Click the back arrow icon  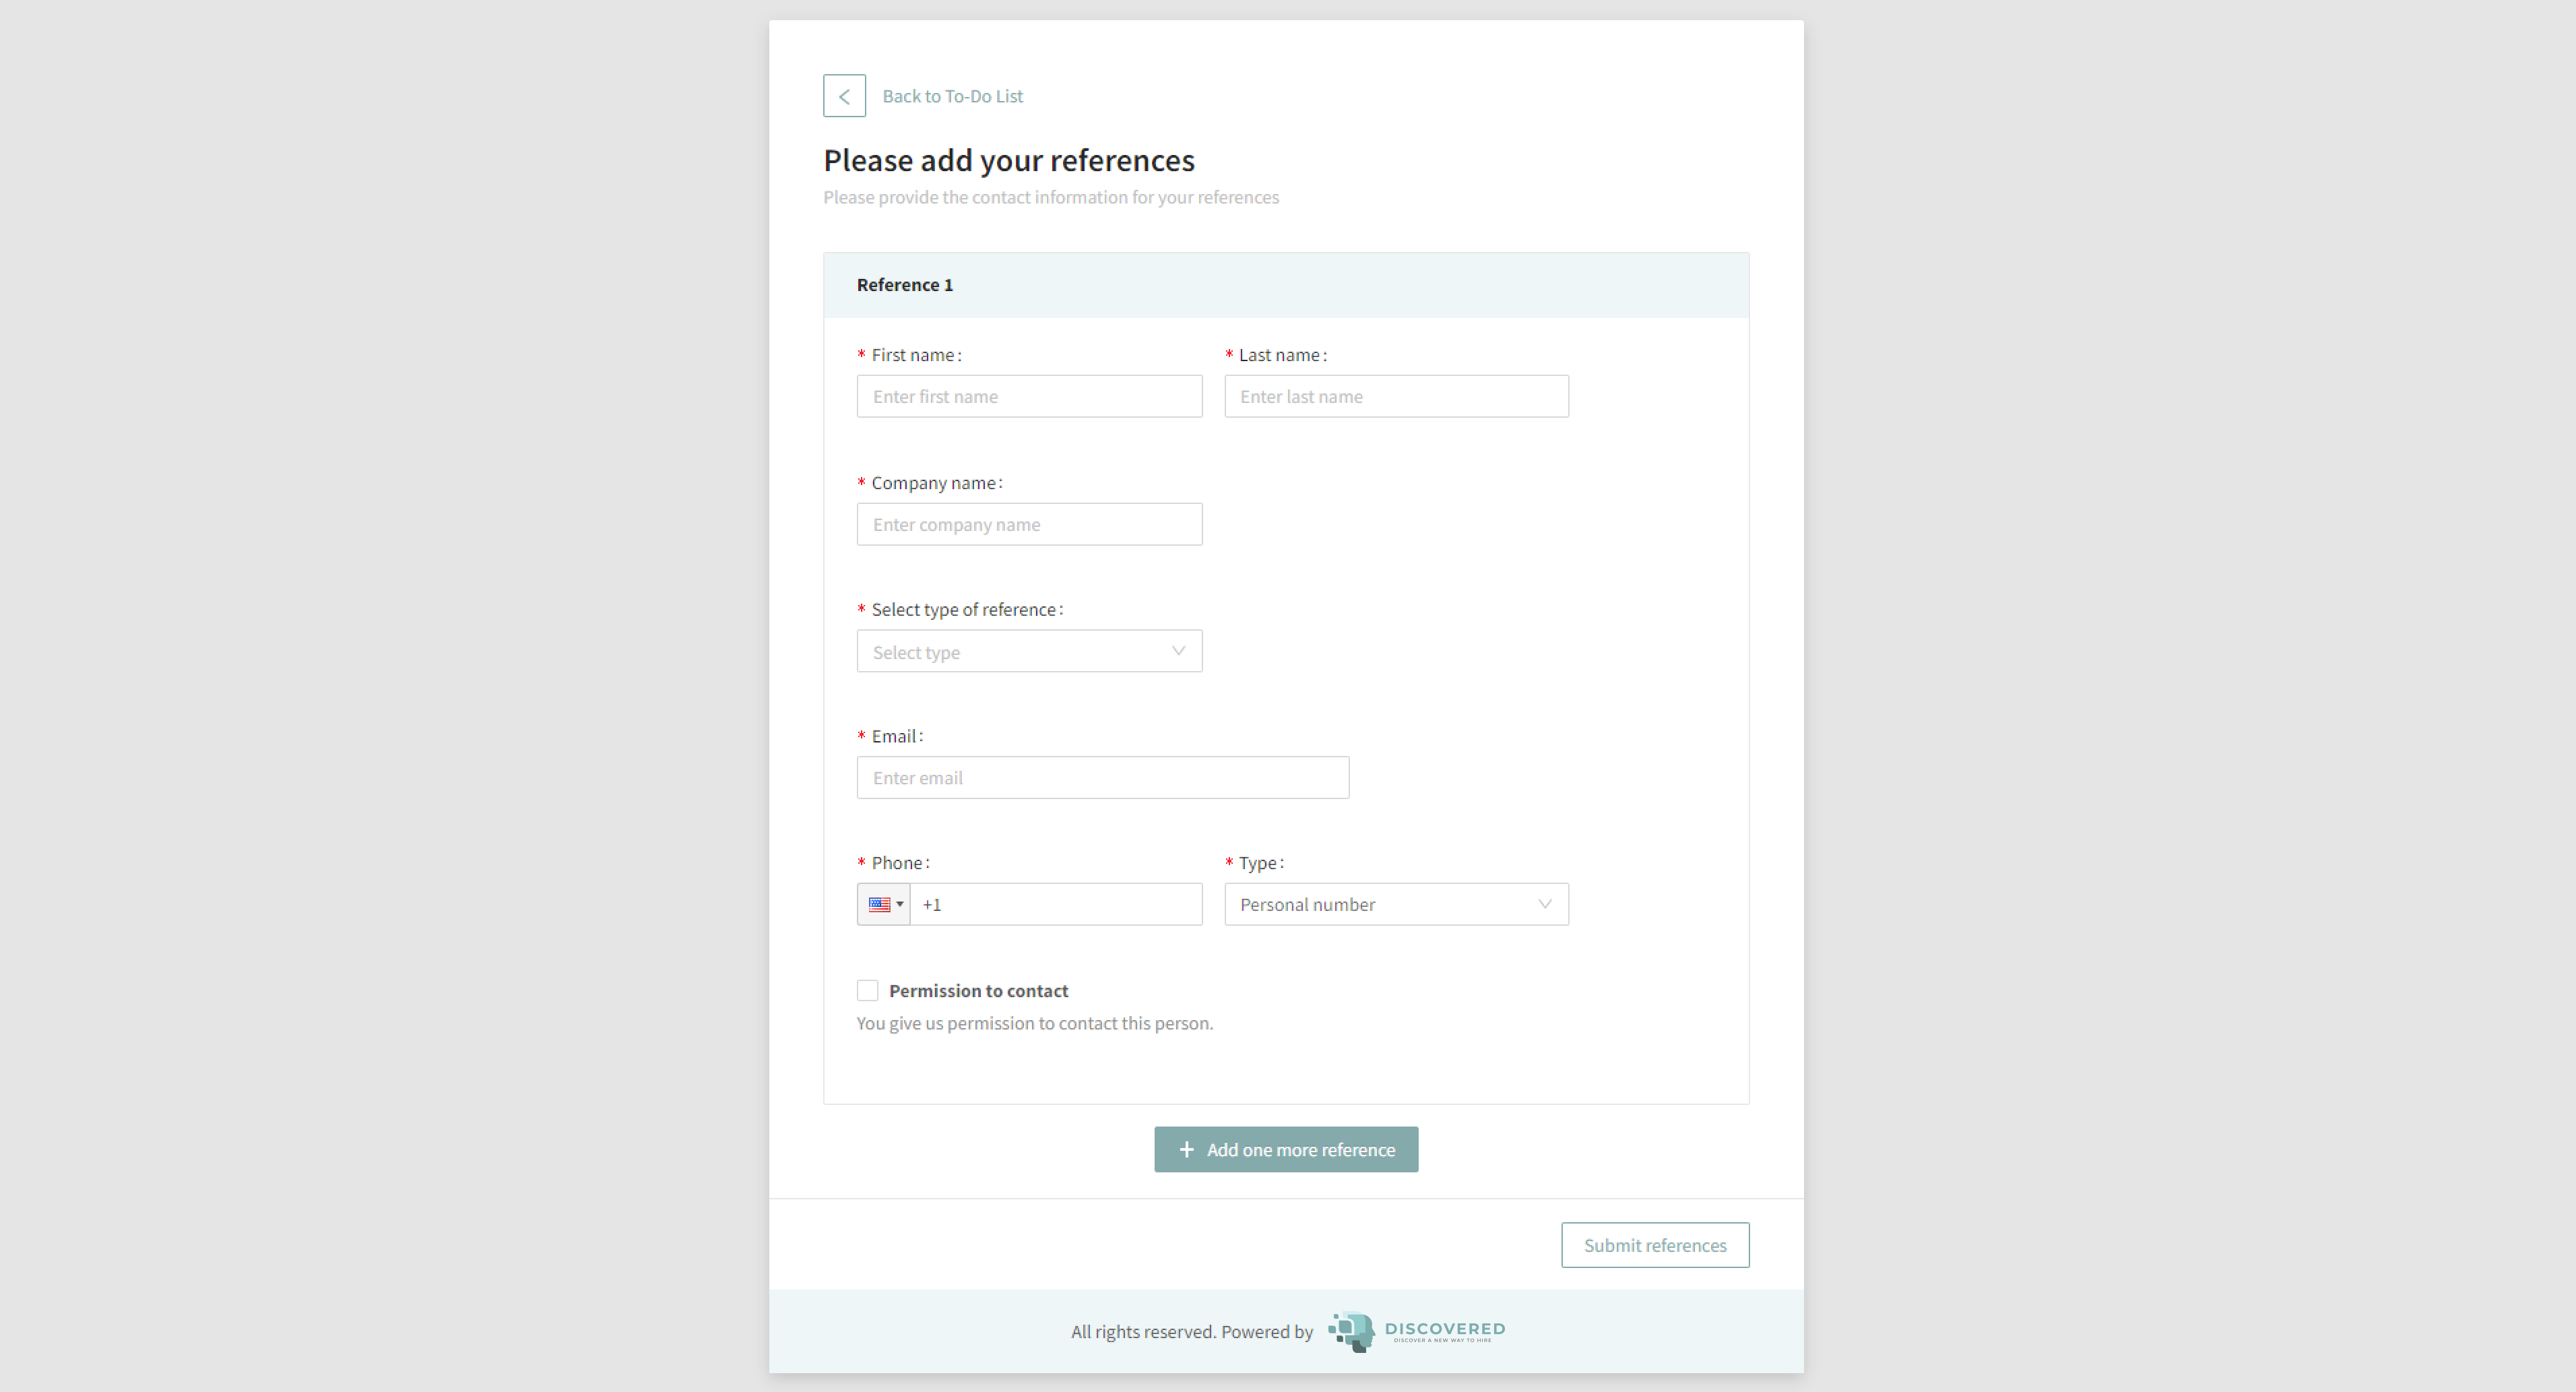coord(844,96)
